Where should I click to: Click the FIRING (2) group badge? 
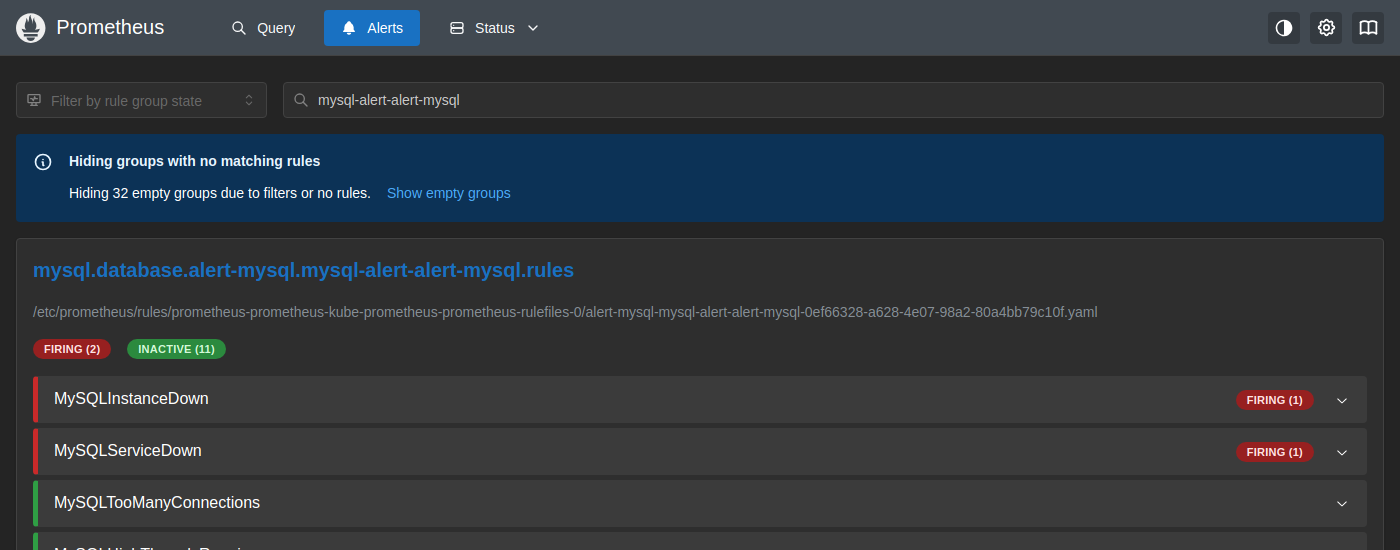coord(72,349)
